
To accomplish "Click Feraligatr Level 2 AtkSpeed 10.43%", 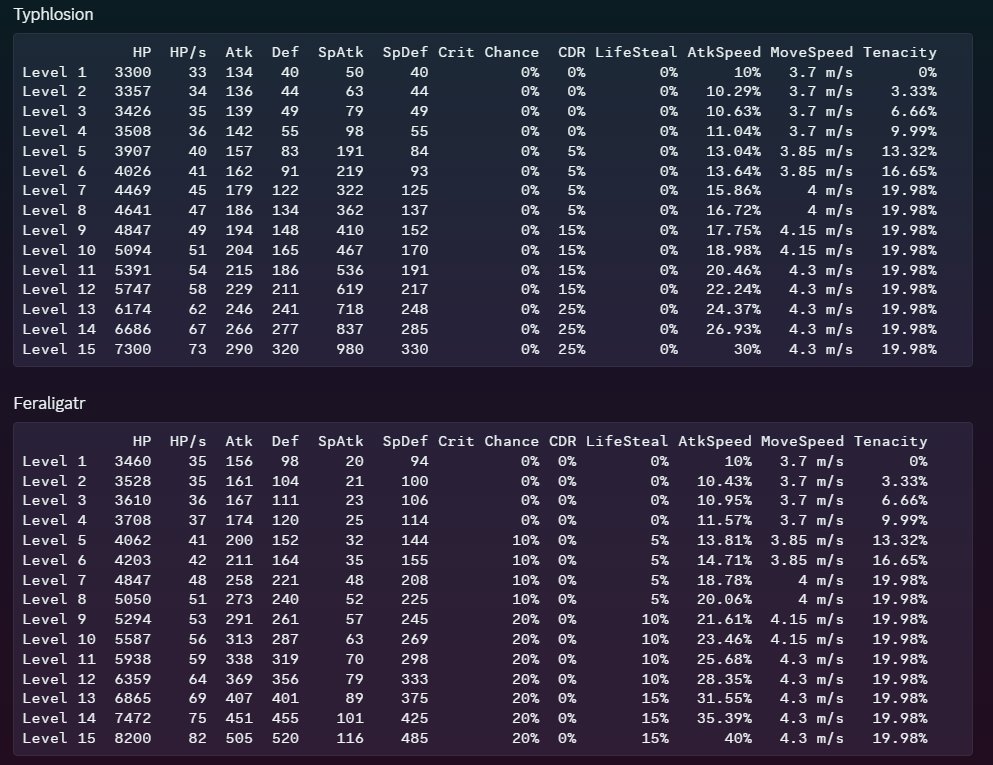I will [x=724, y=481].
